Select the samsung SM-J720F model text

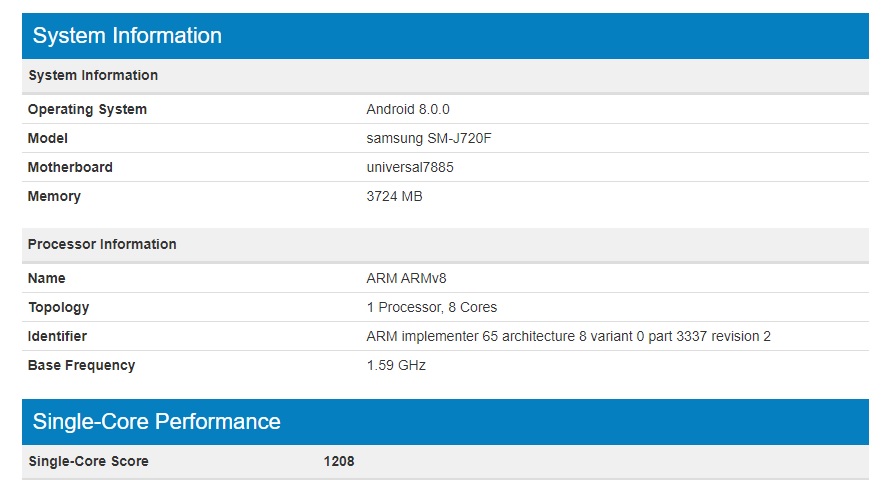pyautogui.click(x=429, y=138)
